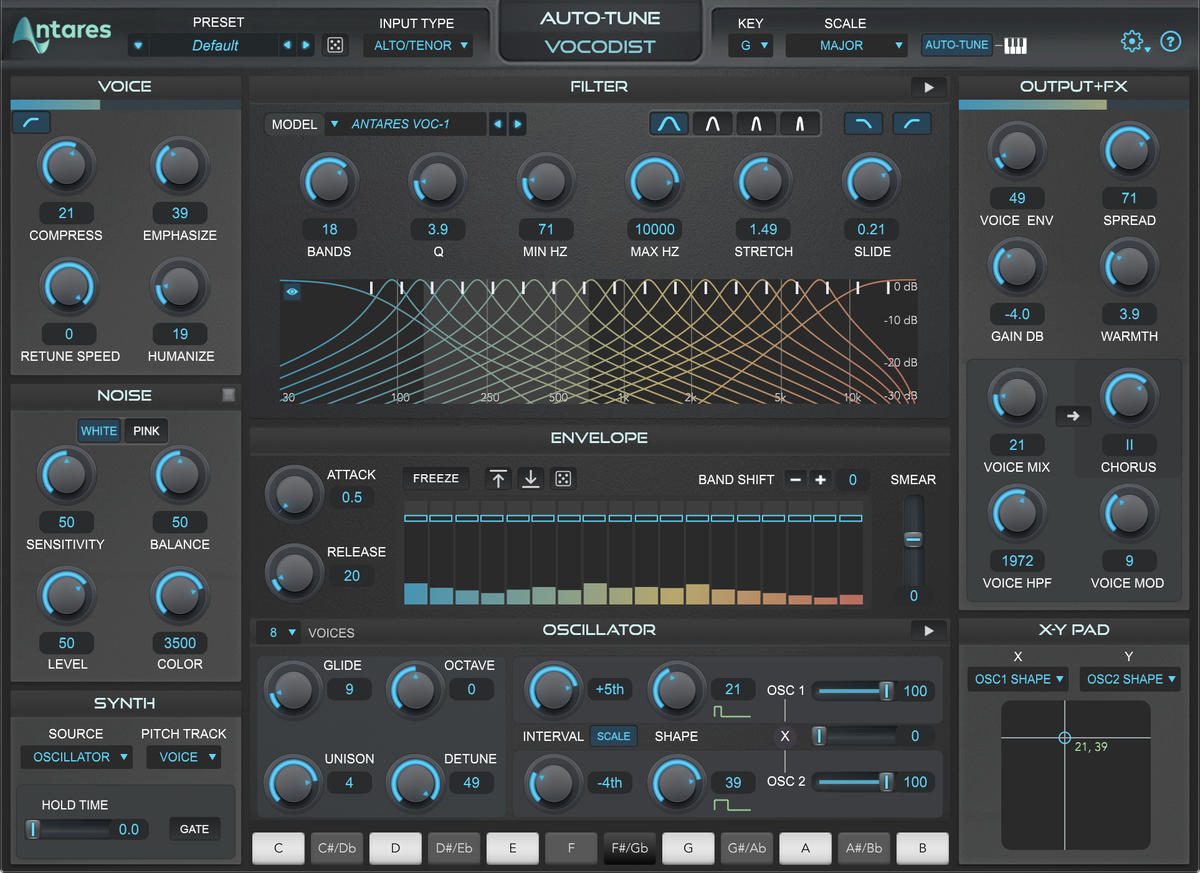Open the Scale dropdown showing Major
This screenshot has width=1200, height=873.
846,45
